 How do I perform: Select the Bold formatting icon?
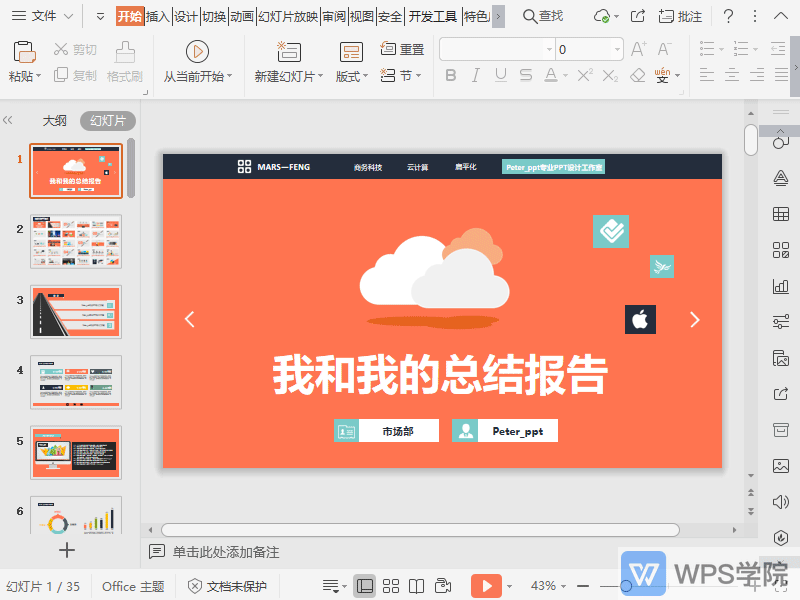451,75
